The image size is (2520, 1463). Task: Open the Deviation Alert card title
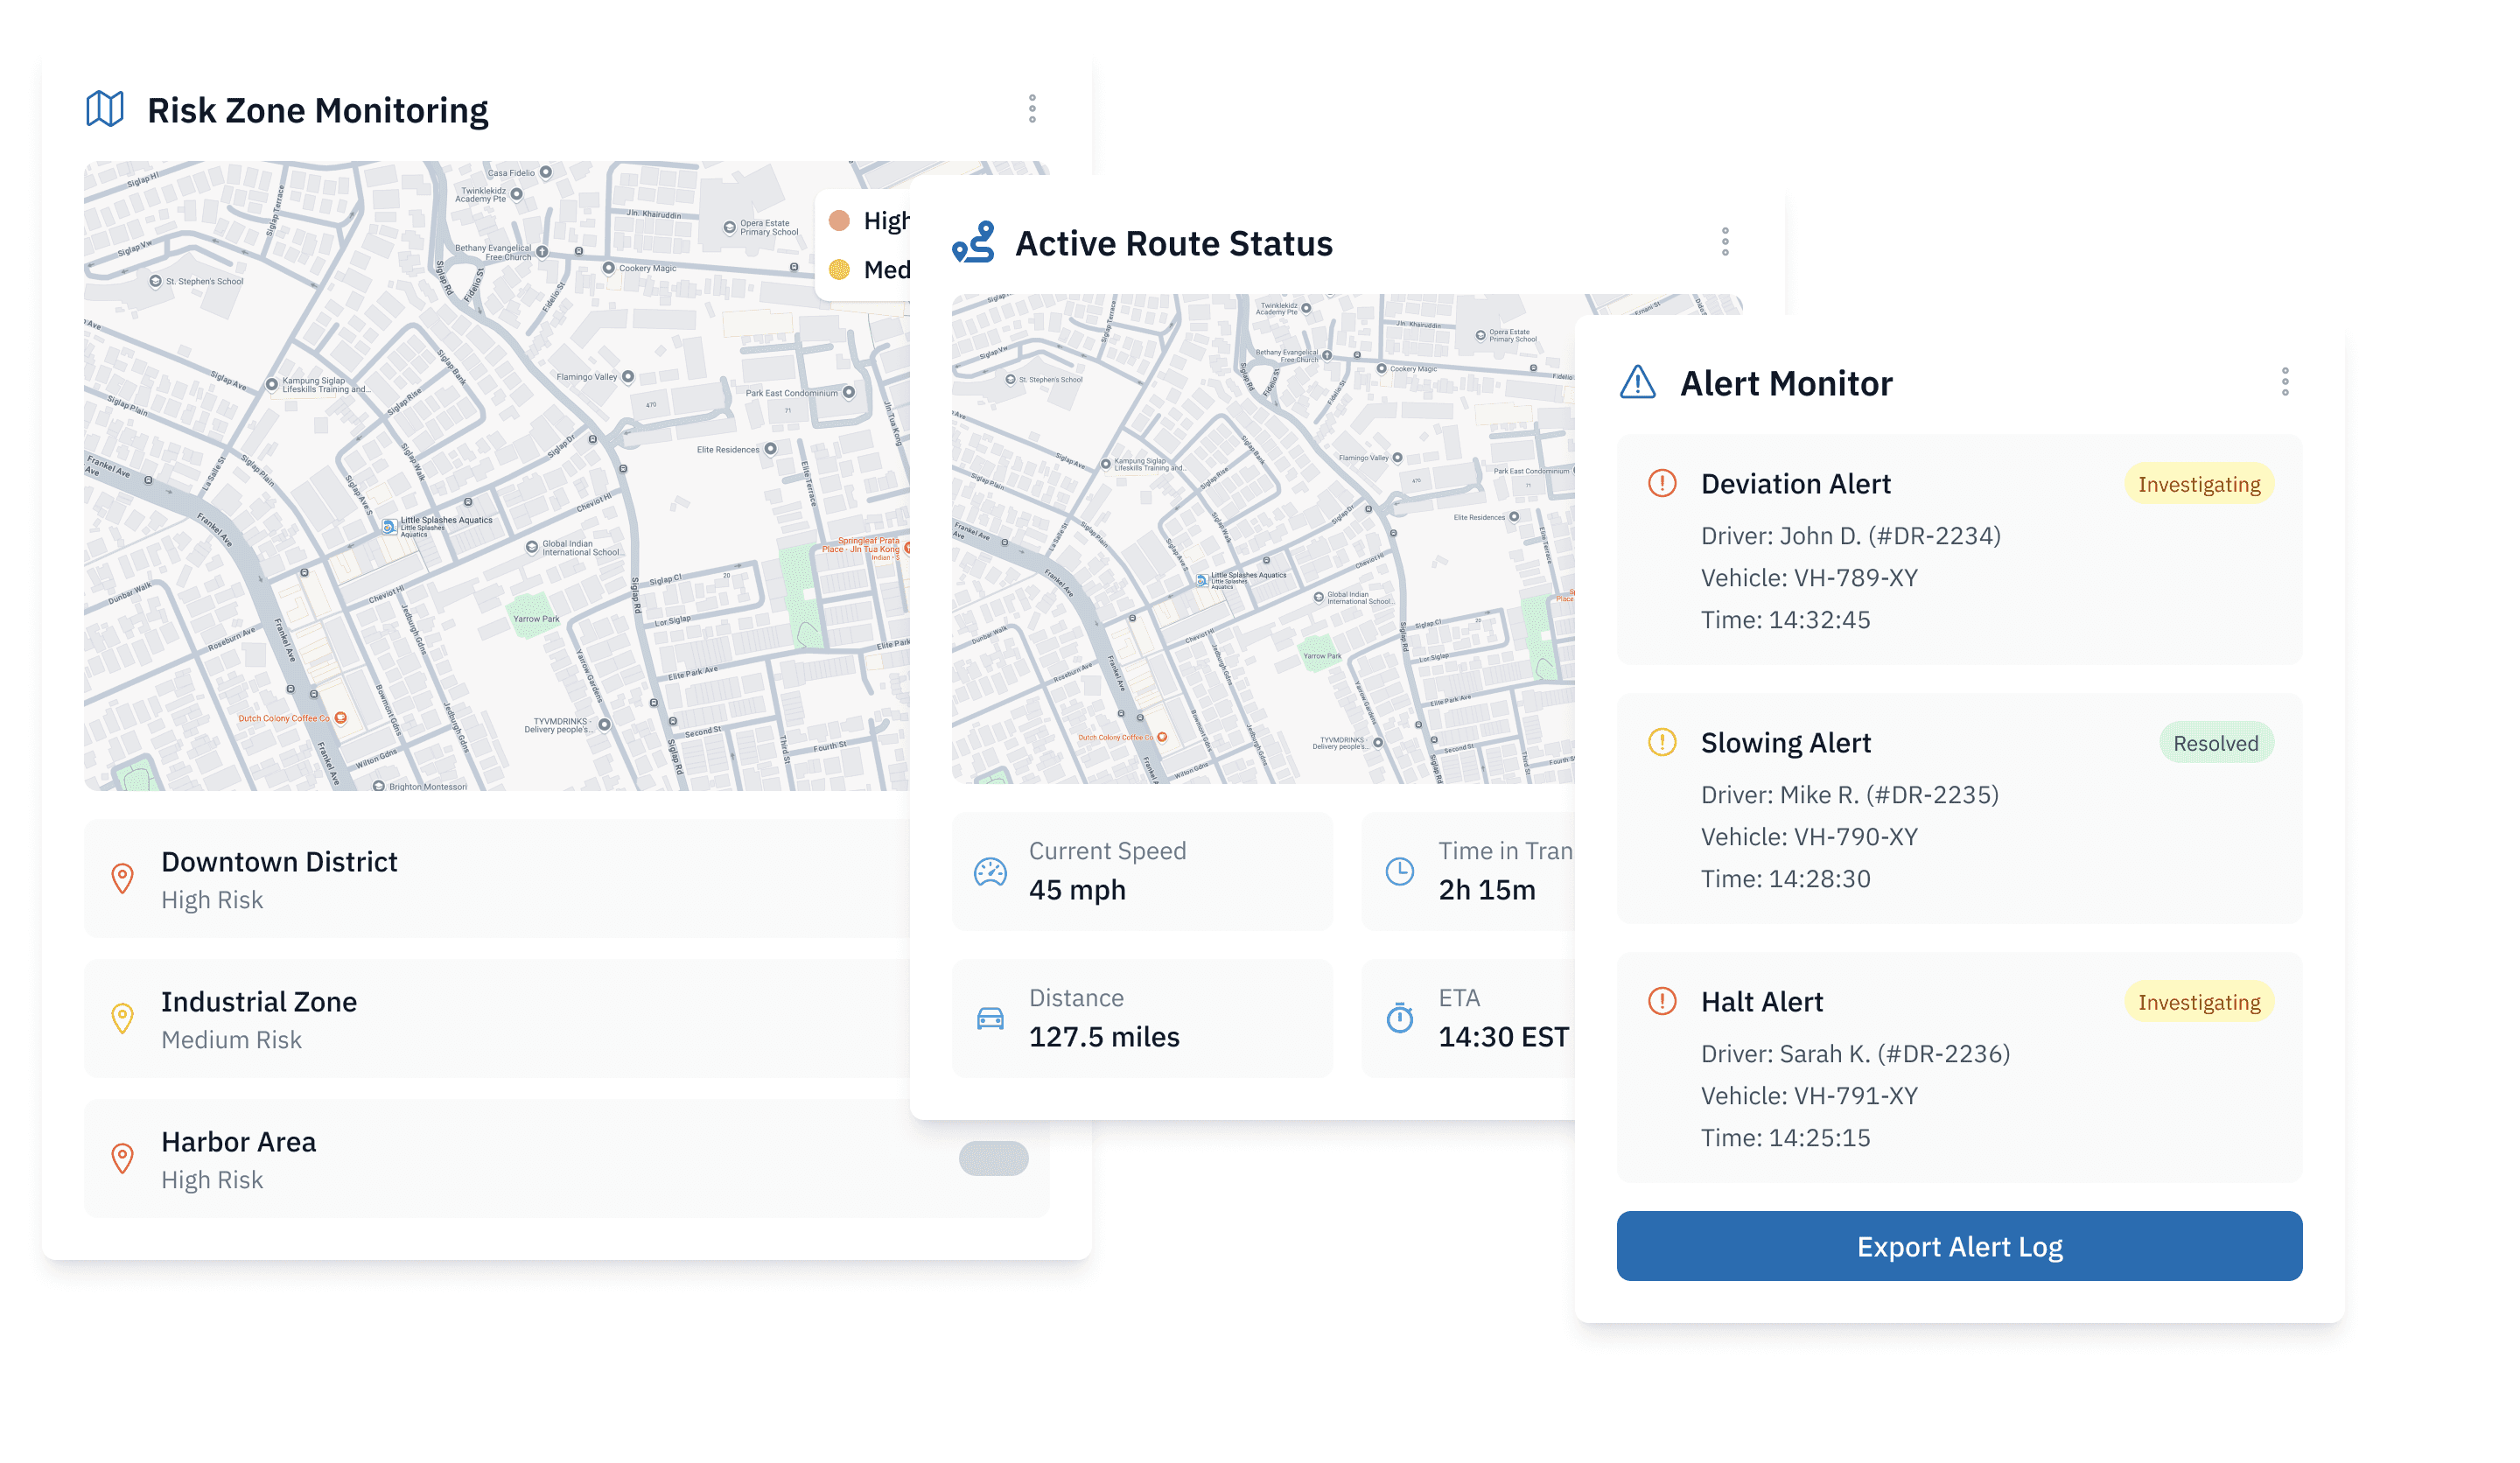pyautogui.click(x=1796, y=484)
